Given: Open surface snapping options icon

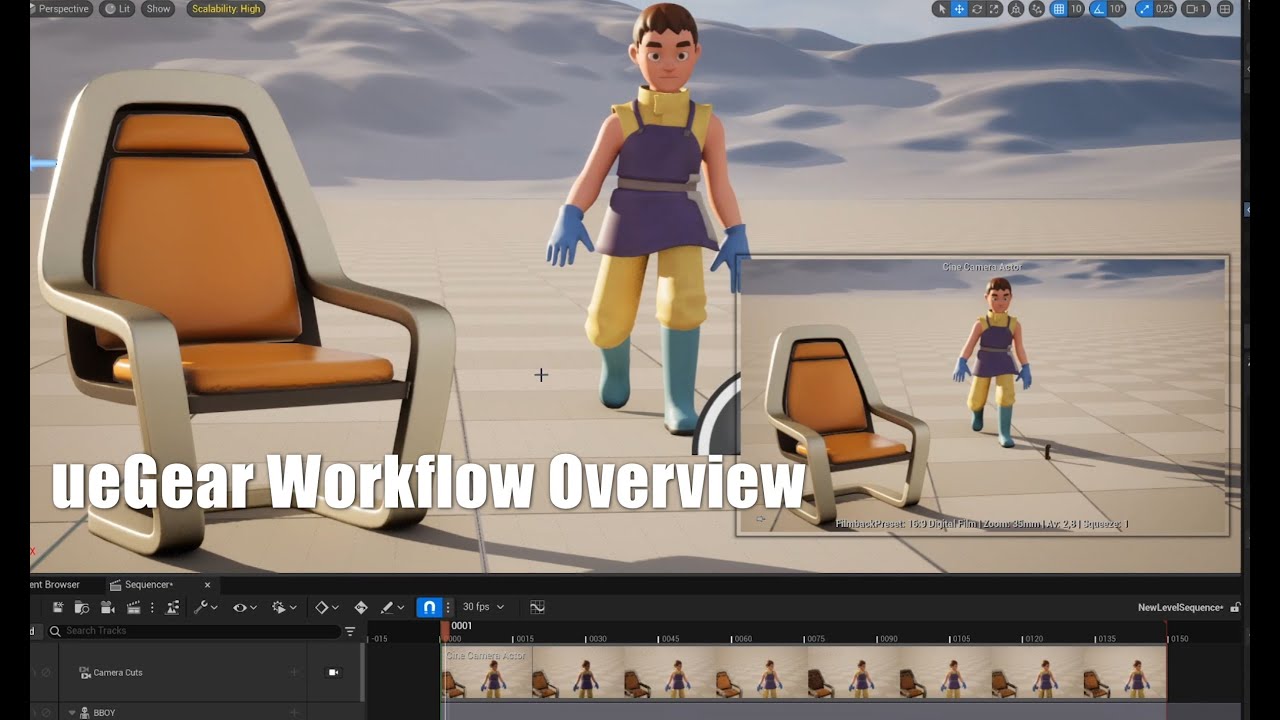Looking at the screenshot, I should click(x=1016, y=9).
